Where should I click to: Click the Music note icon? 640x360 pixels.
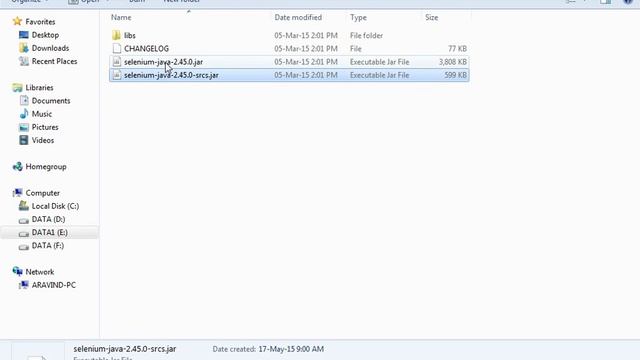(x=24, y=114)
